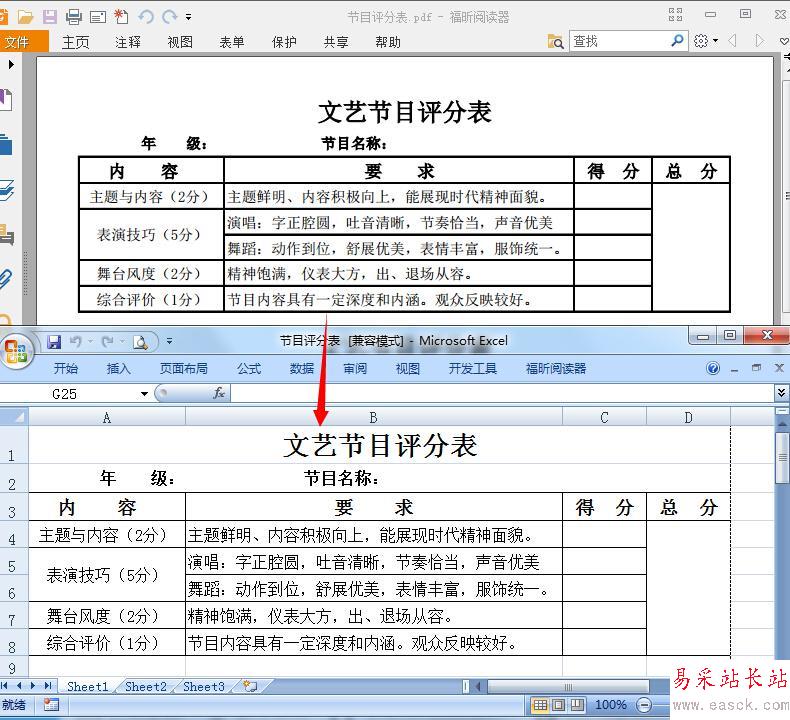790x720 pixels.
Task: Open Excel 视图 ribbon tab
Action: click(x=408, y=369)
